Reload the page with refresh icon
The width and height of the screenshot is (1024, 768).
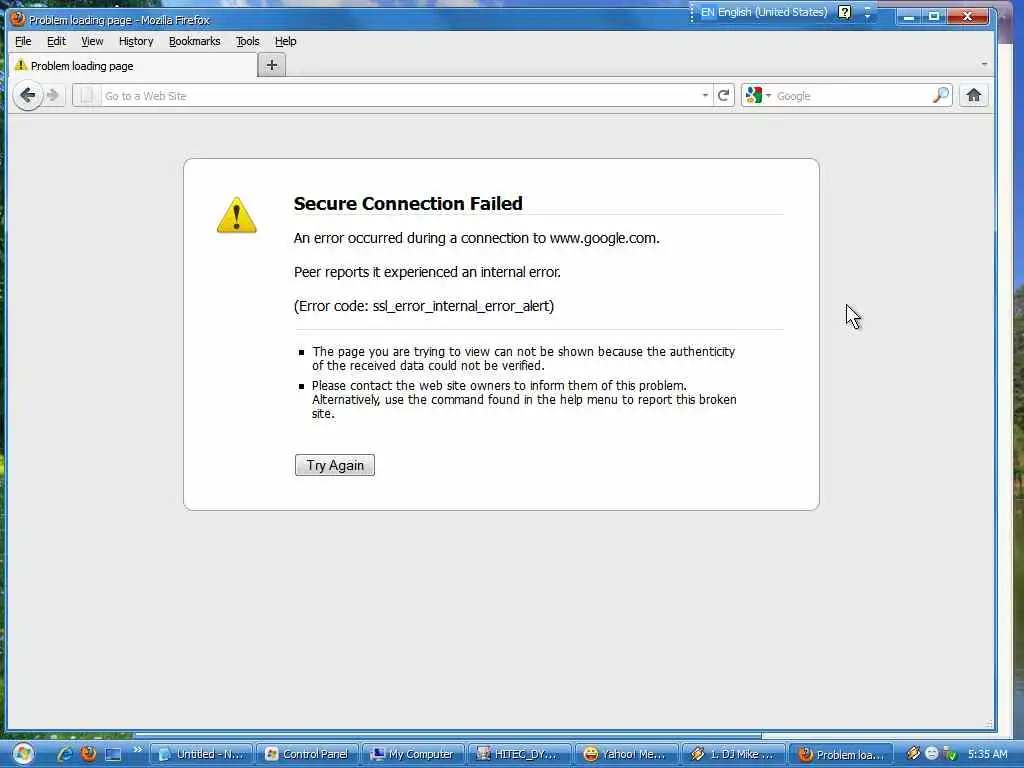[x=724, y=96]
